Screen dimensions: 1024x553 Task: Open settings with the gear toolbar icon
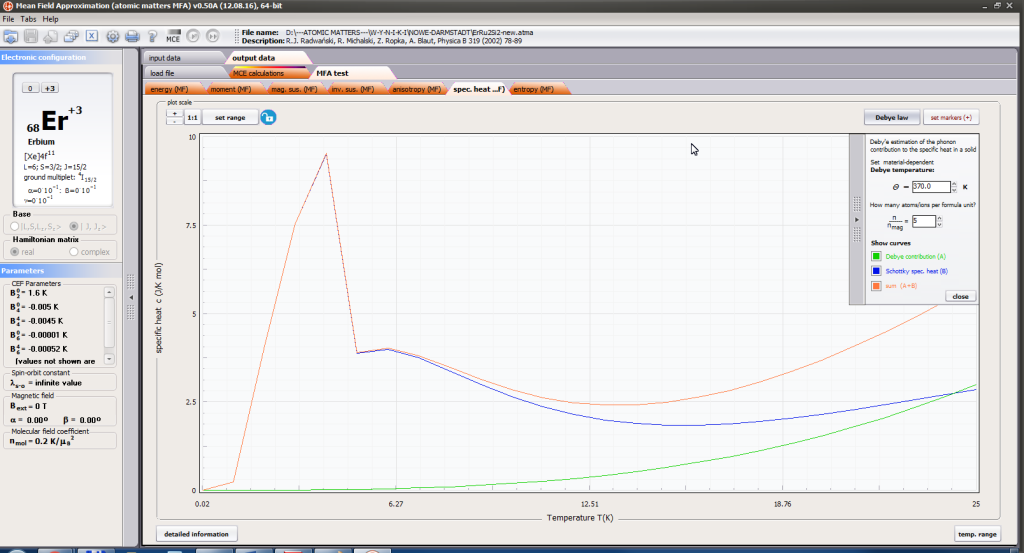(111, 37)
